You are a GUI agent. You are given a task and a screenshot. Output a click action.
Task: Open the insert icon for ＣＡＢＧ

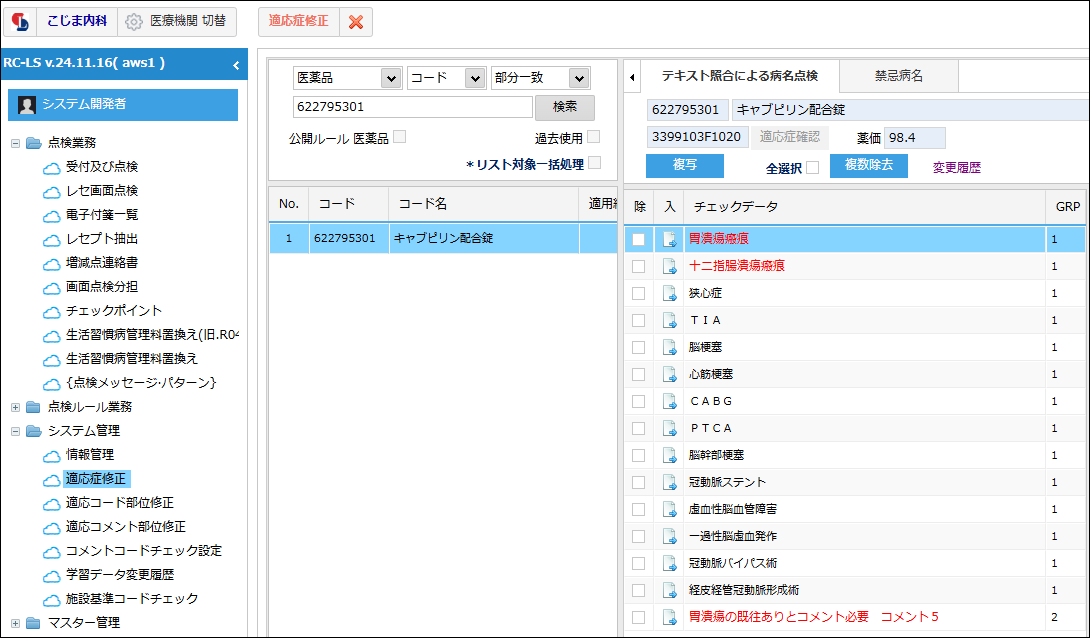click(x=669, y=402)
